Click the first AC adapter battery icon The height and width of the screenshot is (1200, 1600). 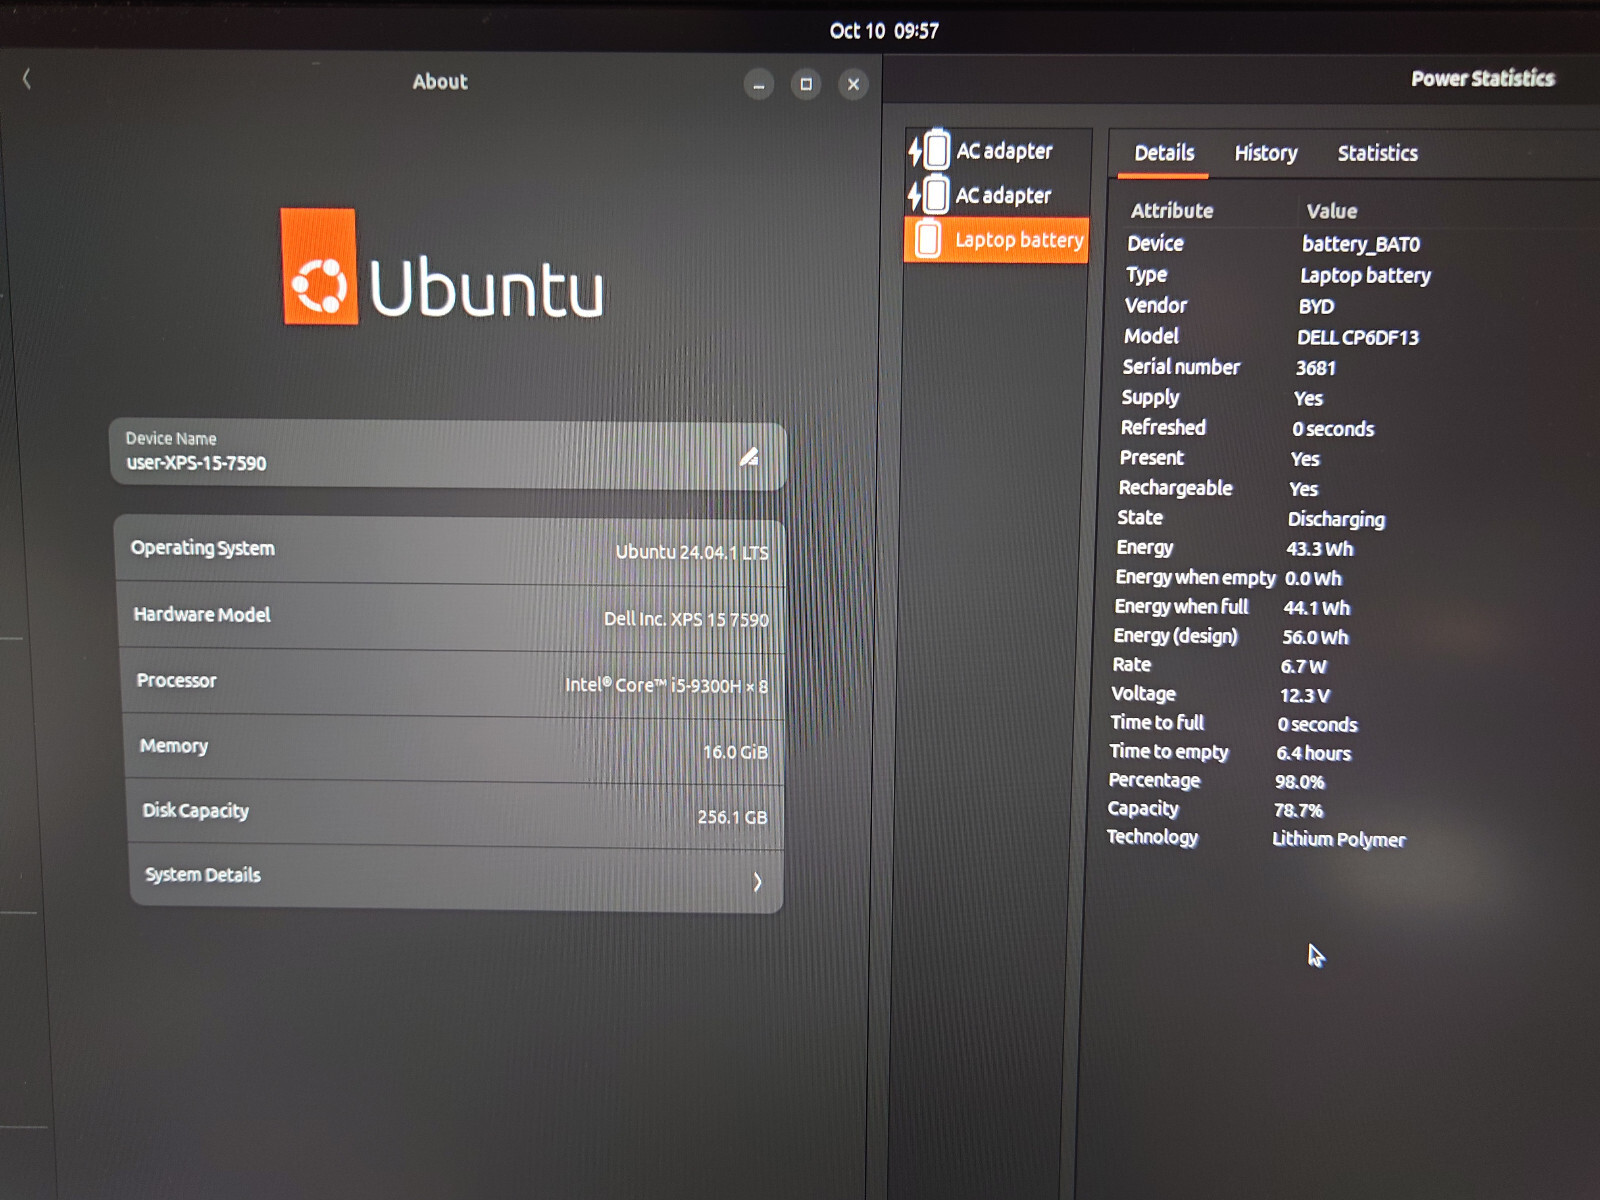pos(929,150)
